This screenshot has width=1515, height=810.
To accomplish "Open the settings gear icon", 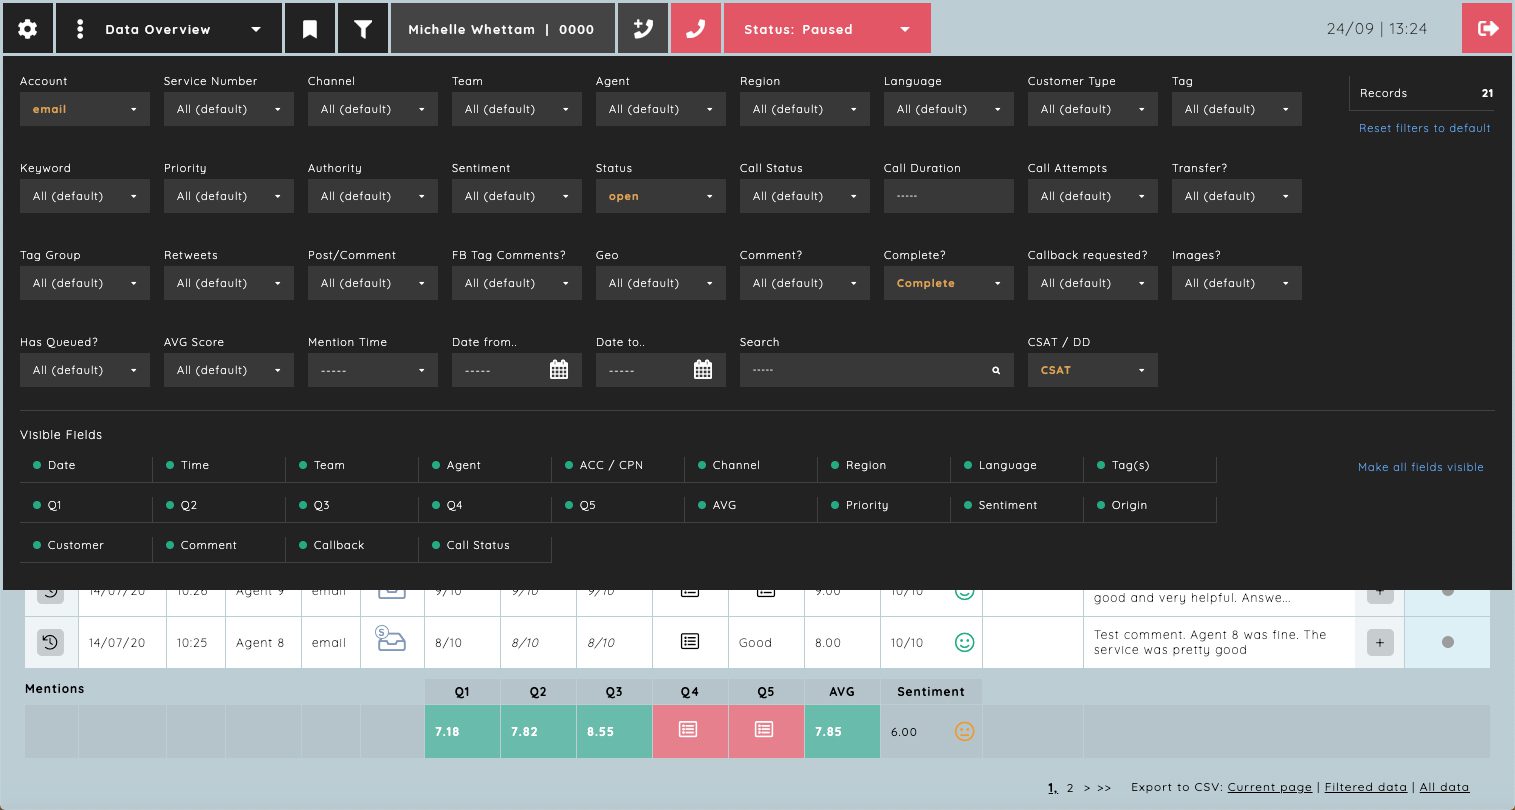I will click(x=28, y=29).
